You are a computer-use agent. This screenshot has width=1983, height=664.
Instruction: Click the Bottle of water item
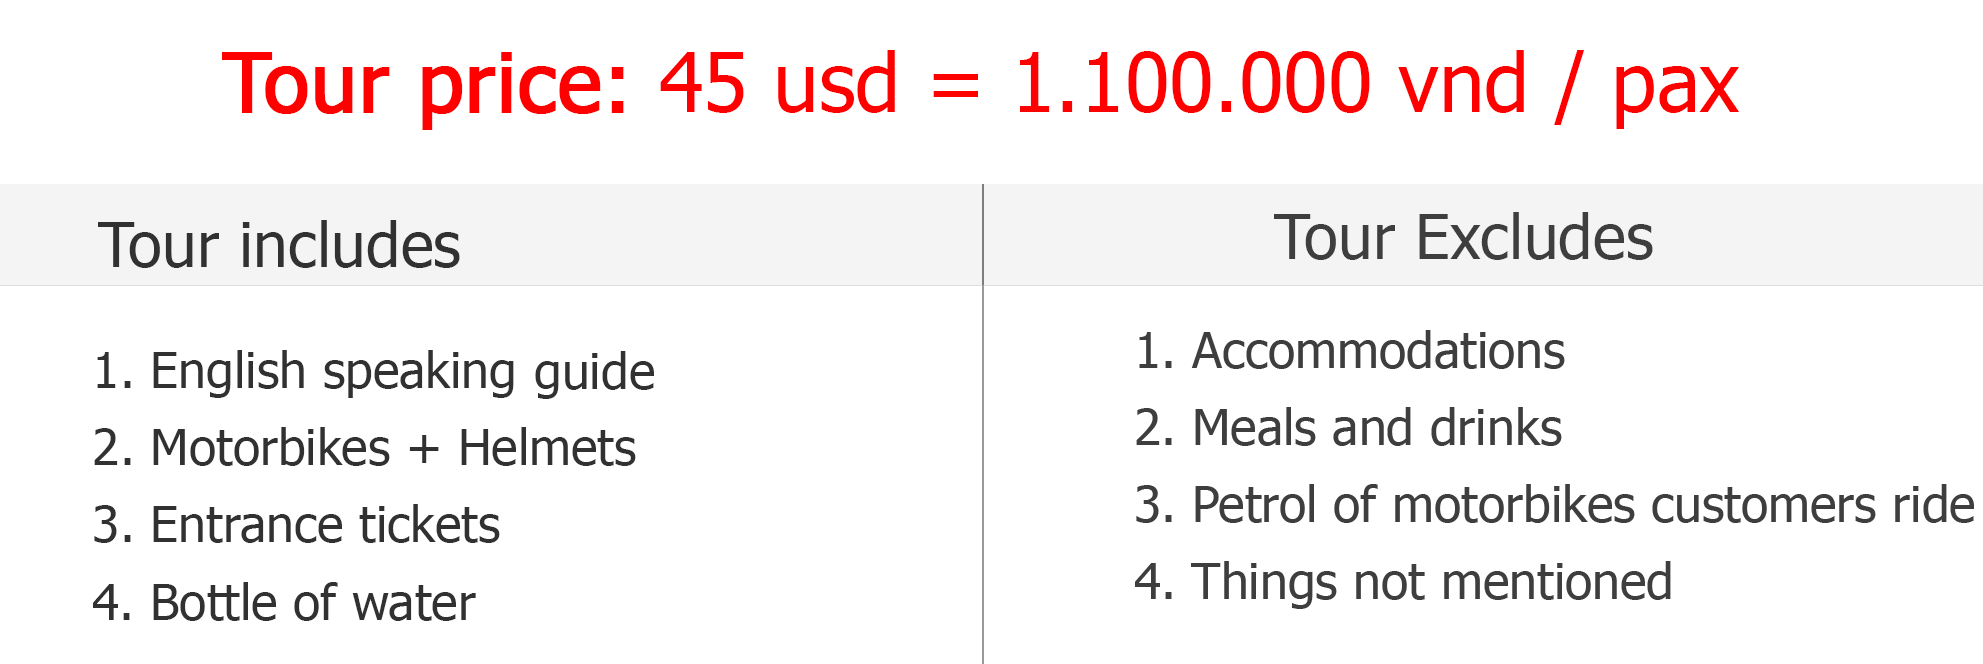284,603
